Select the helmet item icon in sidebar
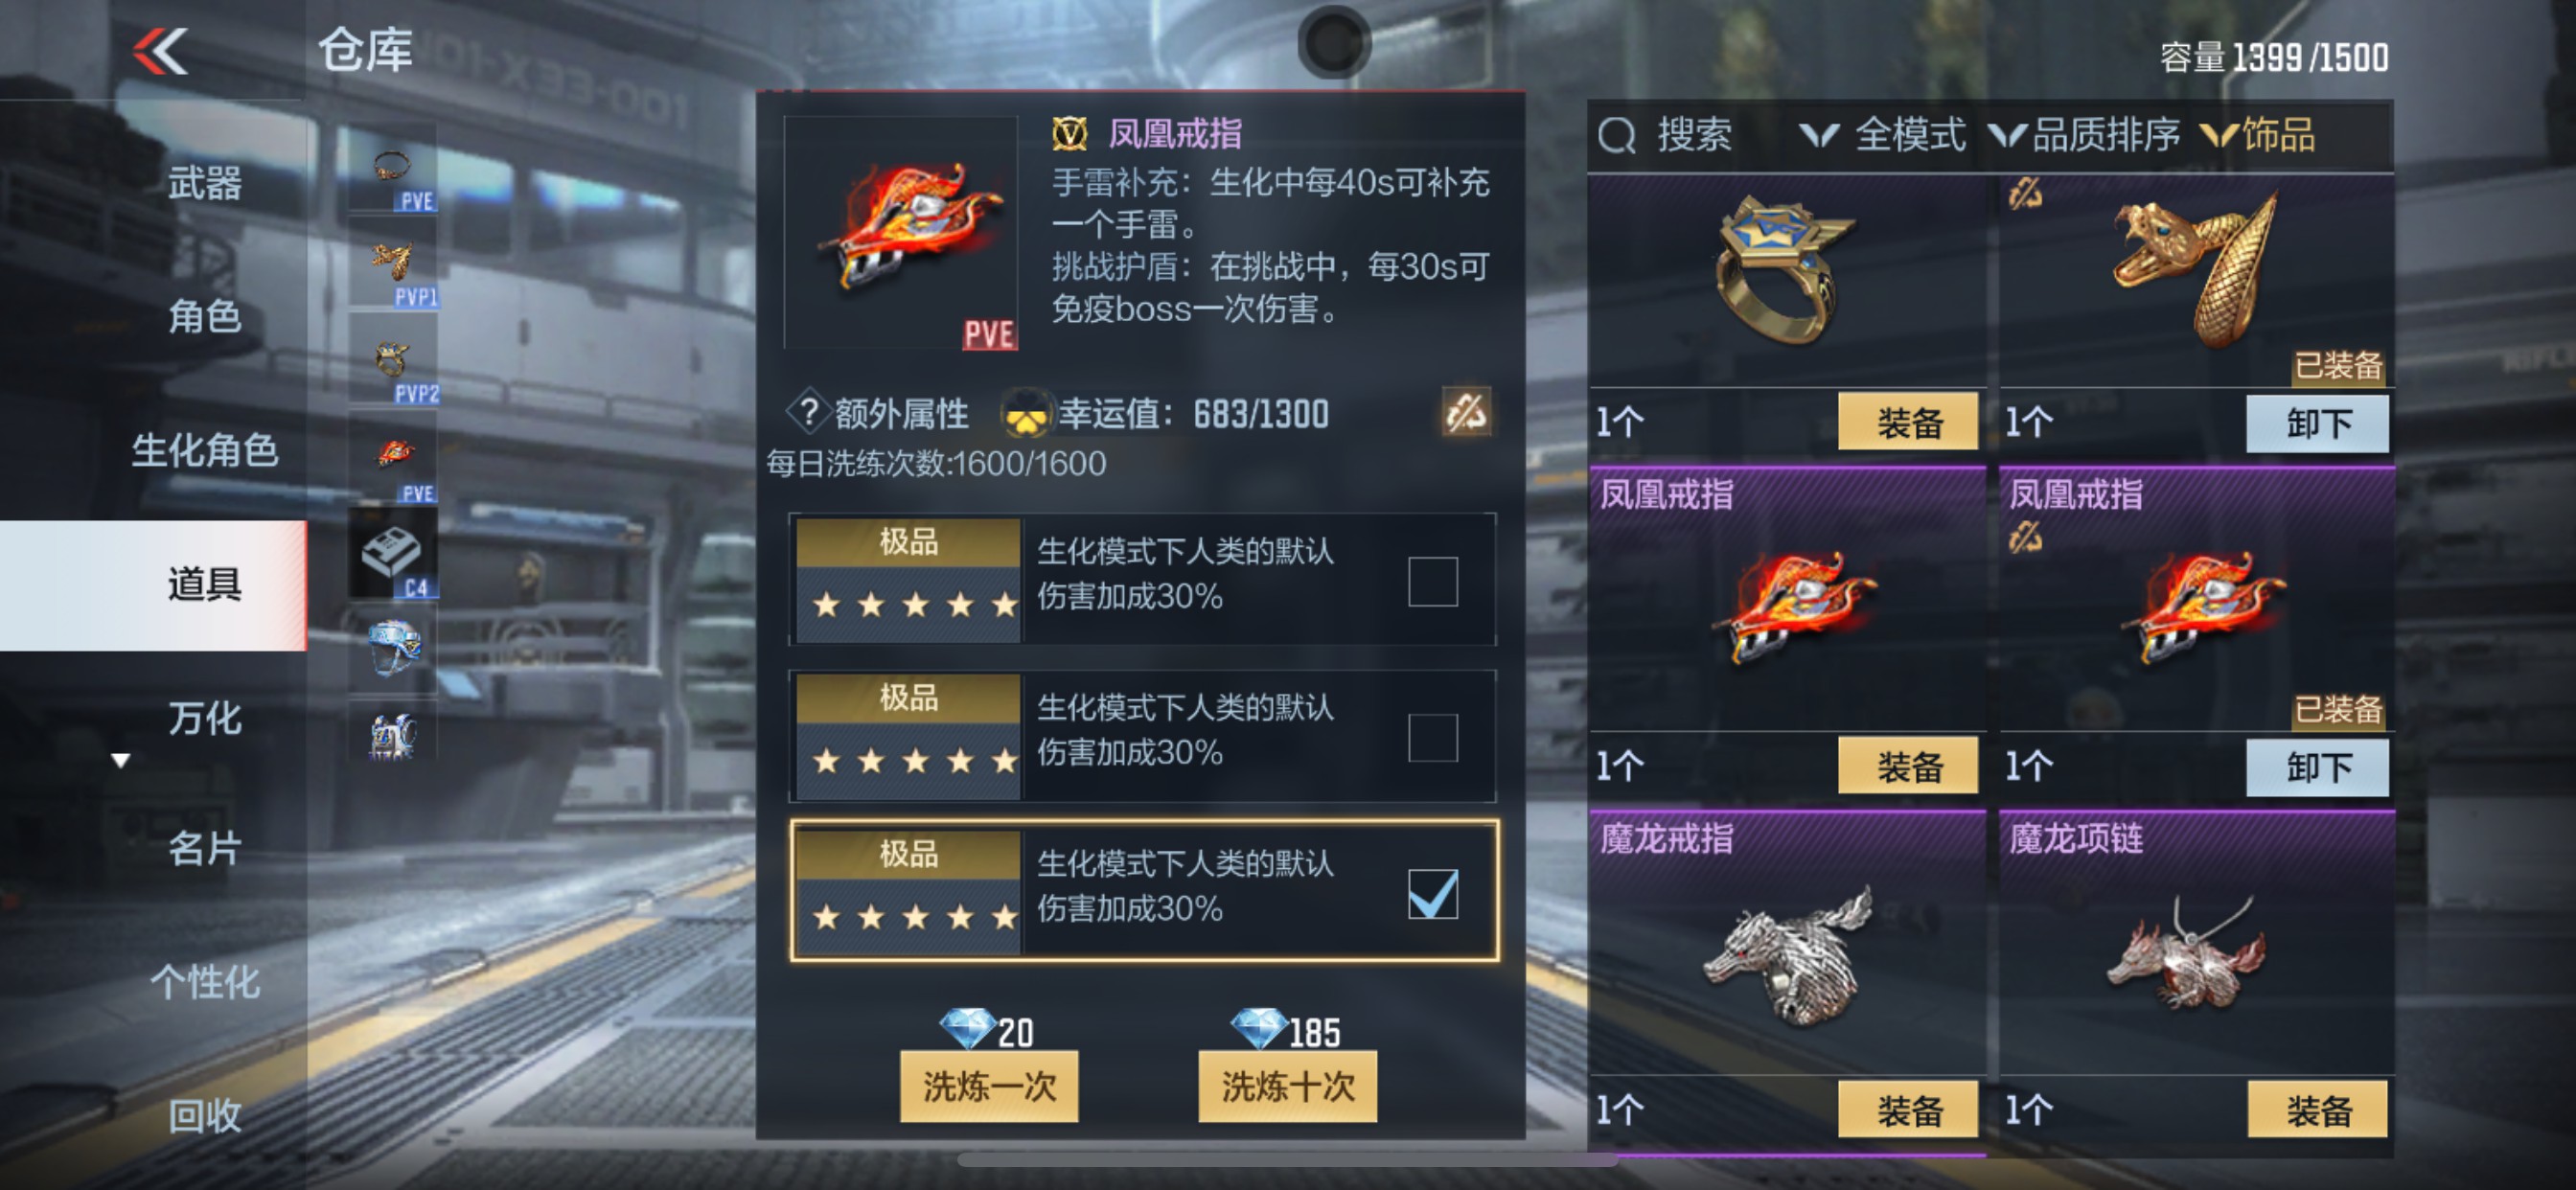Image resolution: width=2576 pixels, height=1190 pixels. [393, 649]
